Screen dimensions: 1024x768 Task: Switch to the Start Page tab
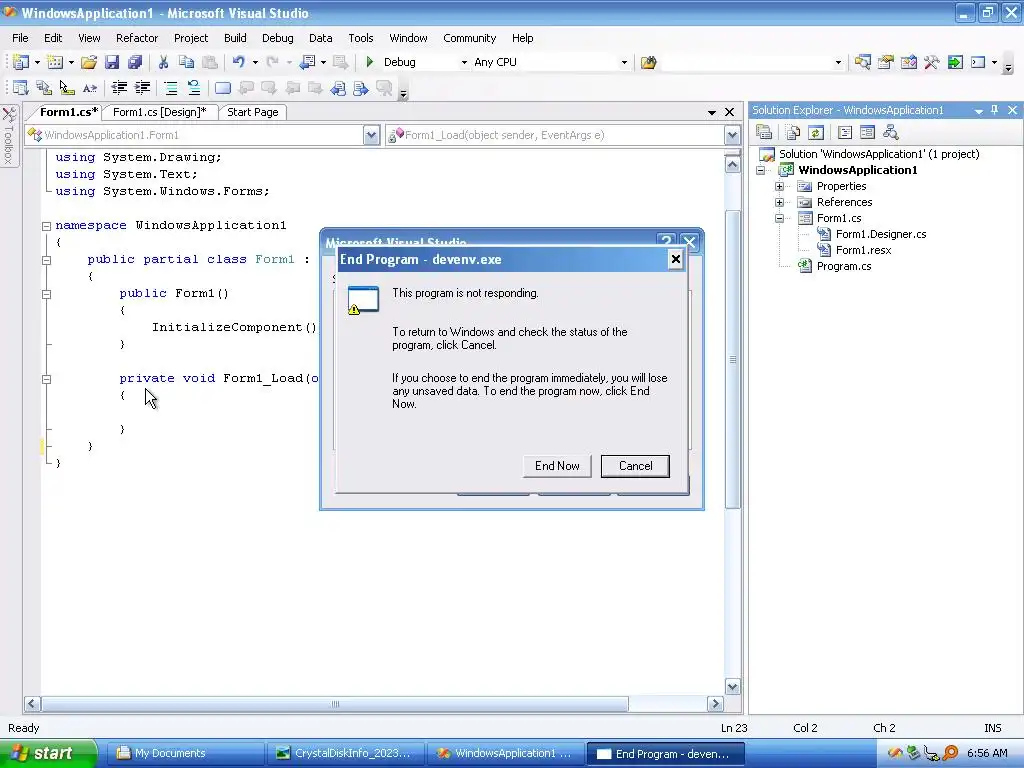click(x=253, y=112)
